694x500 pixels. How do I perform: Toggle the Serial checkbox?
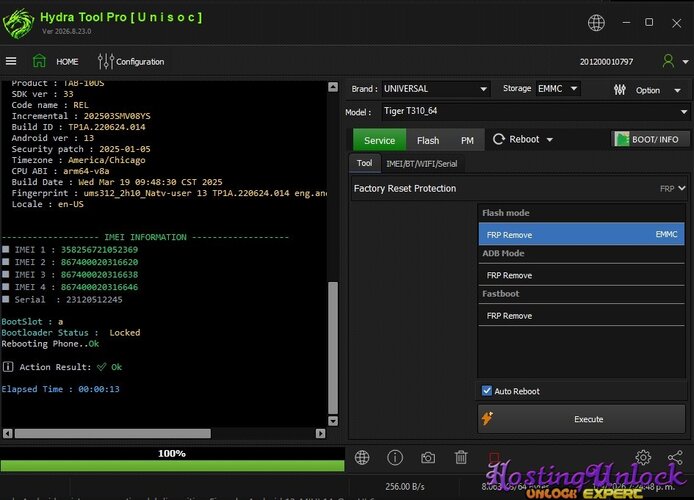(x=6, y=299)
